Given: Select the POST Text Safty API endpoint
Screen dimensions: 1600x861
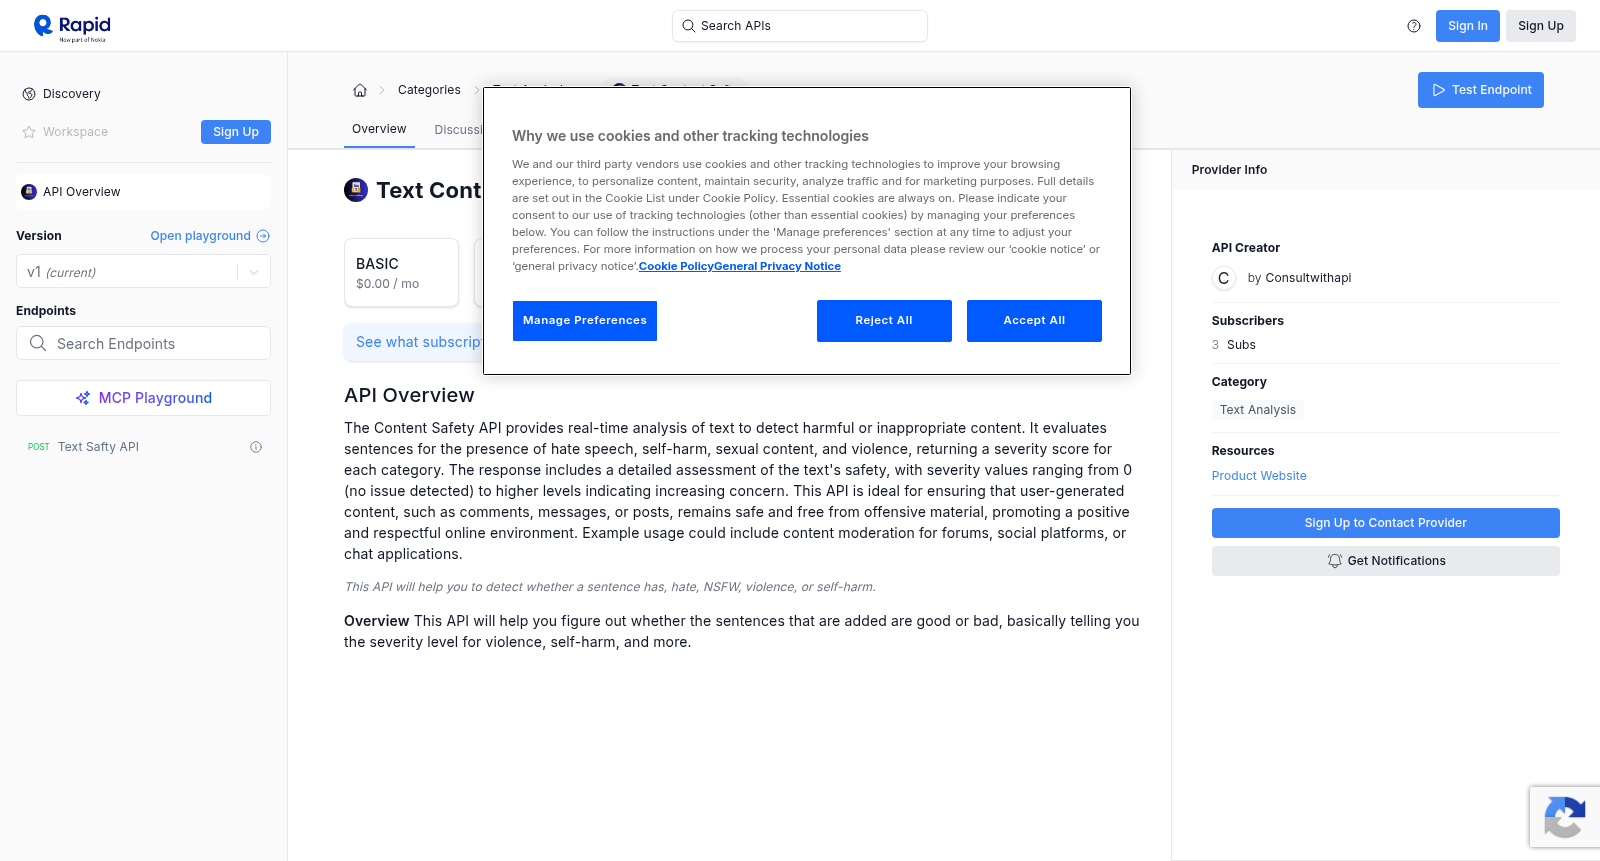Looking at the screenshot, I should (143, 447).
